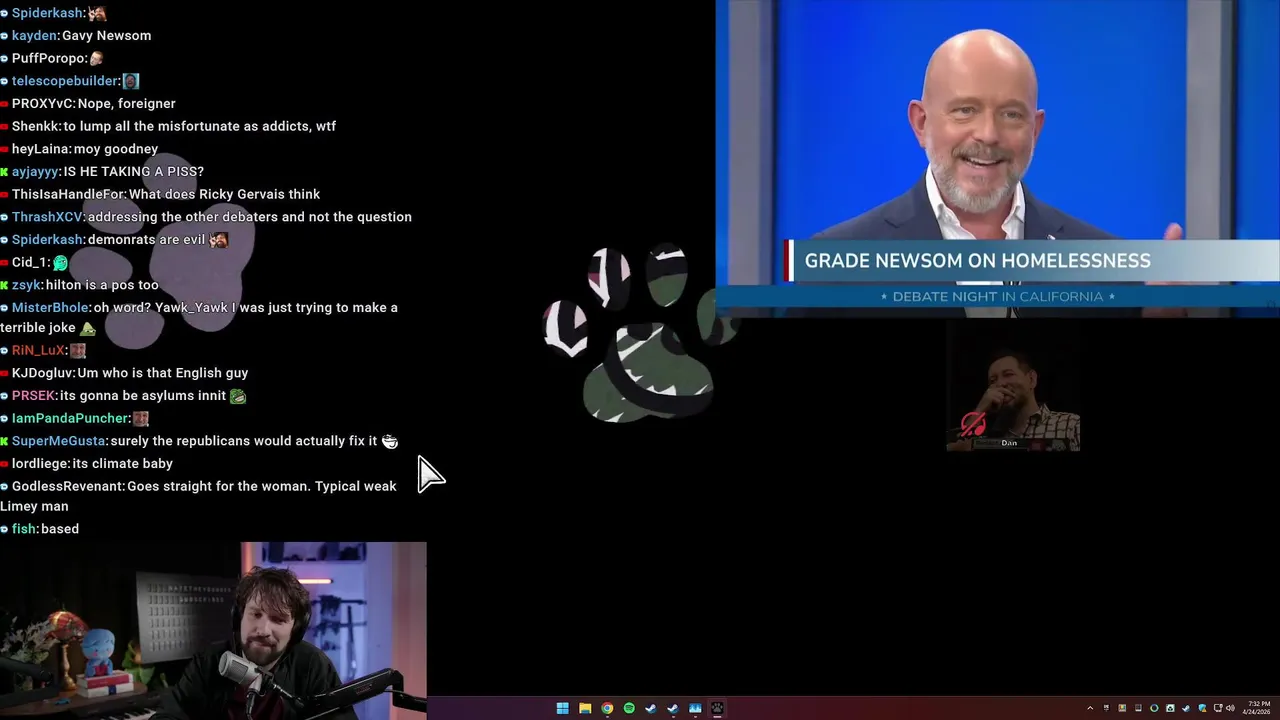Select the debate broadcast video feed
The image size is (1280, 720).
pos(997,158)
